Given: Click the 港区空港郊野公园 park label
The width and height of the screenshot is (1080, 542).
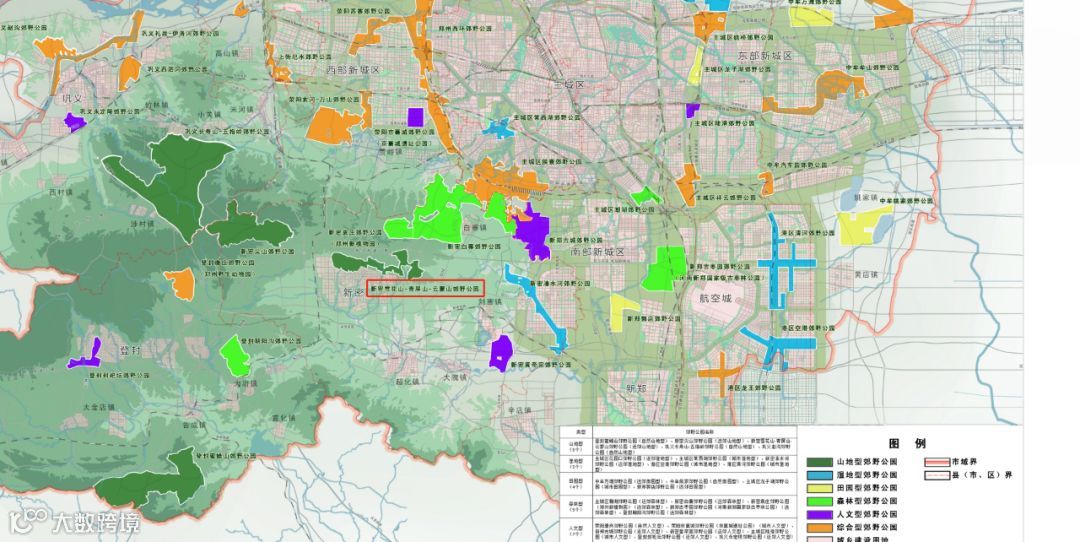Looking at the screenshot, I should (807, 328).
